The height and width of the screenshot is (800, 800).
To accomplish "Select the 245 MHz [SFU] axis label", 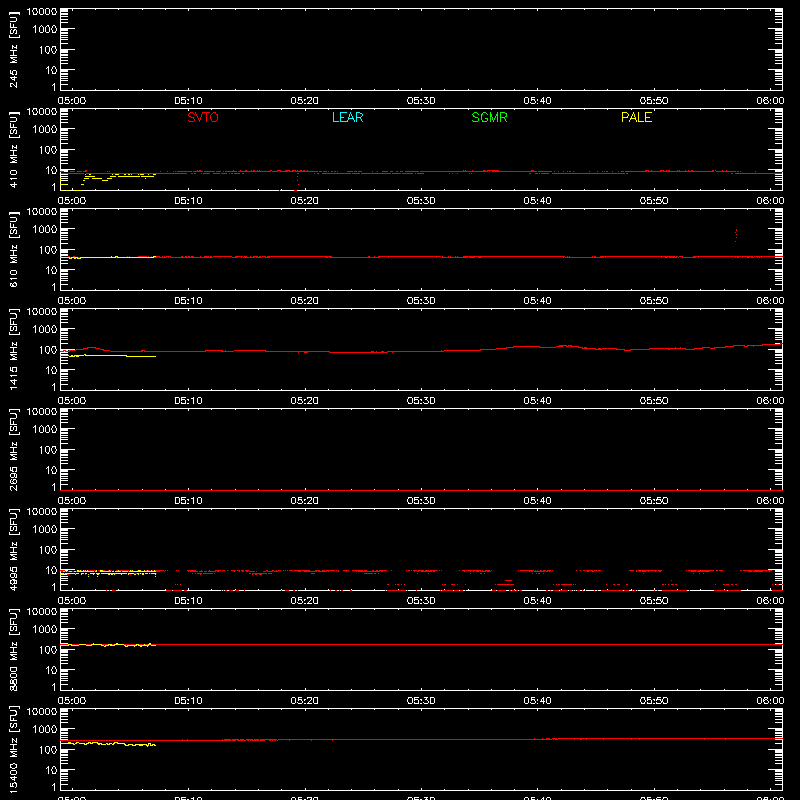I will pyautogui.click(x=13, y=49).
